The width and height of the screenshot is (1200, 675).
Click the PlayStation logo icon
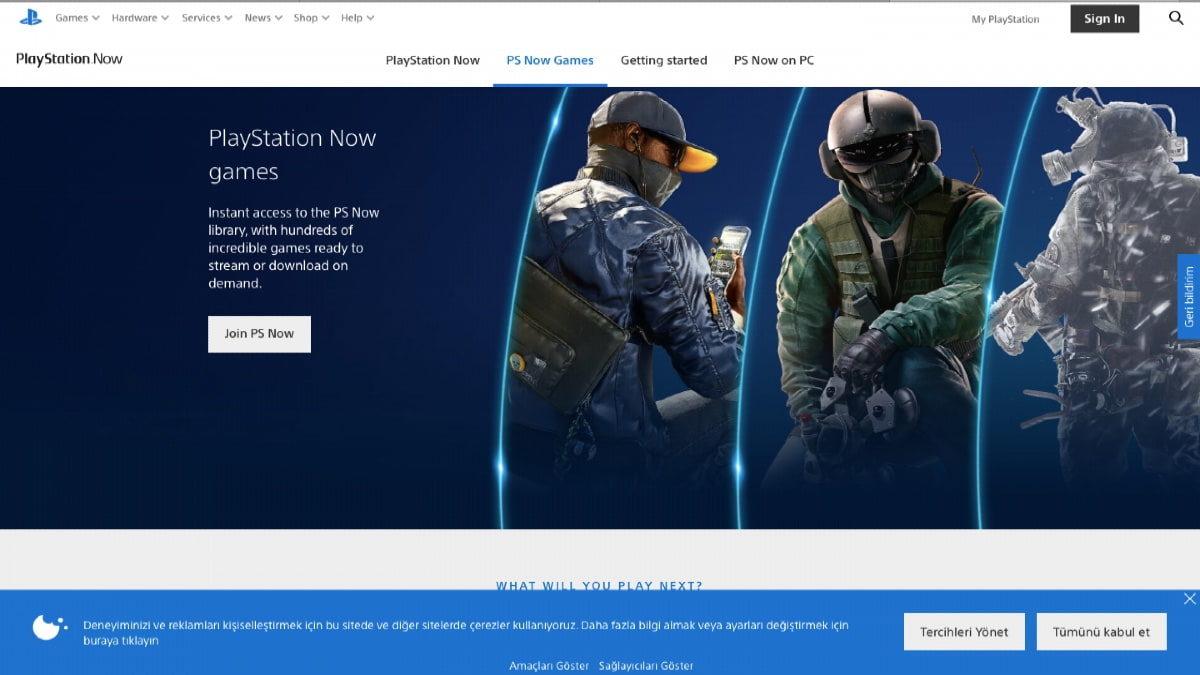pyautogui.click(x=30, y=18)
